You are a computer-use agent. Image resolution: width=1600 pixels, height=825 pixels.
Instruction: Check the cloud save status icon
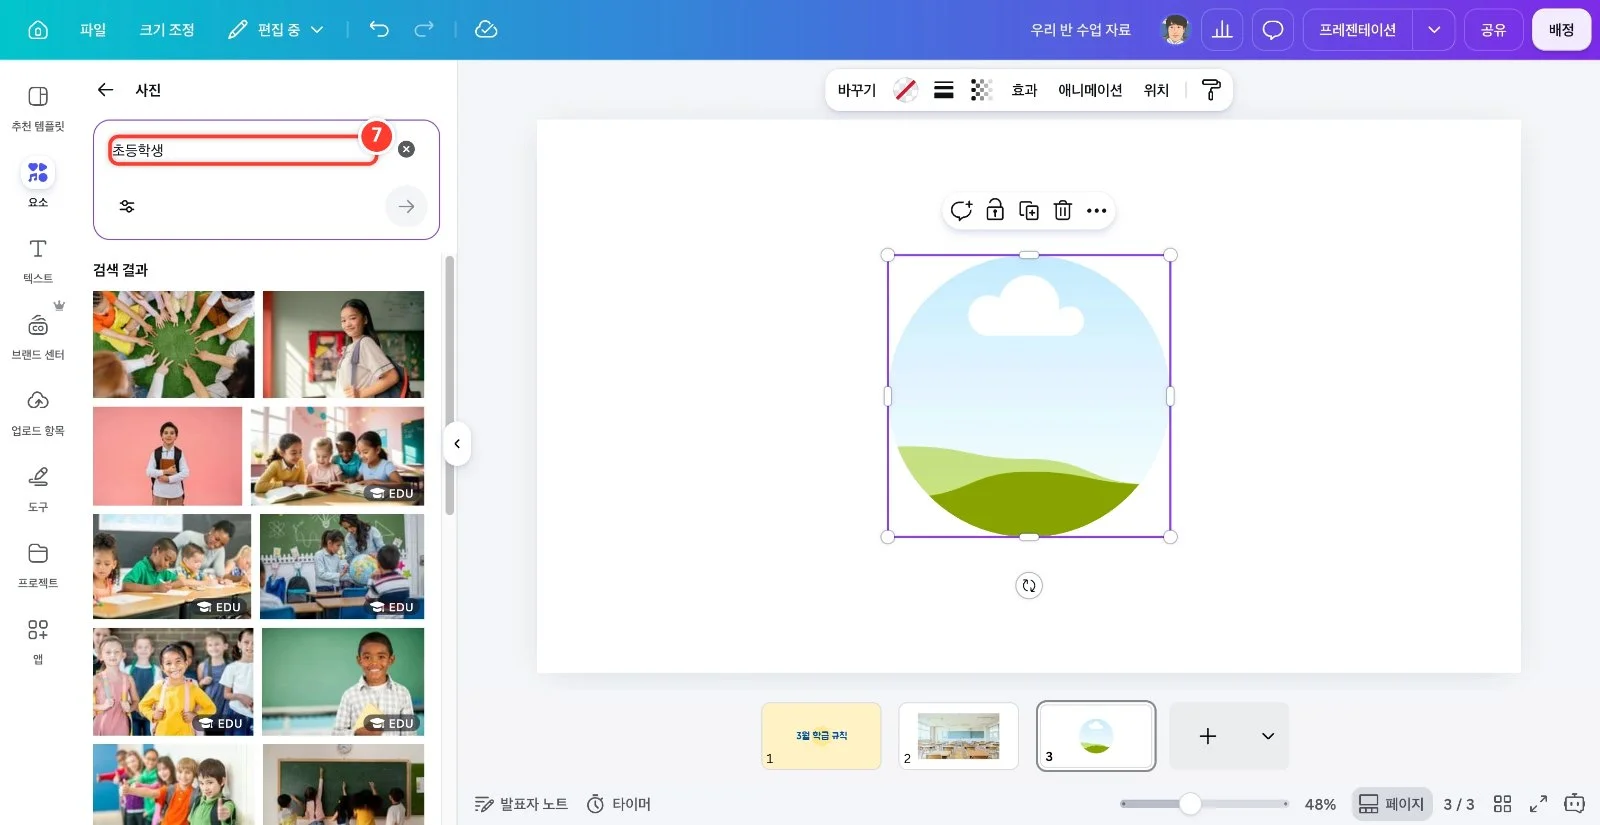pyautogui.click(x=486, y=30)
